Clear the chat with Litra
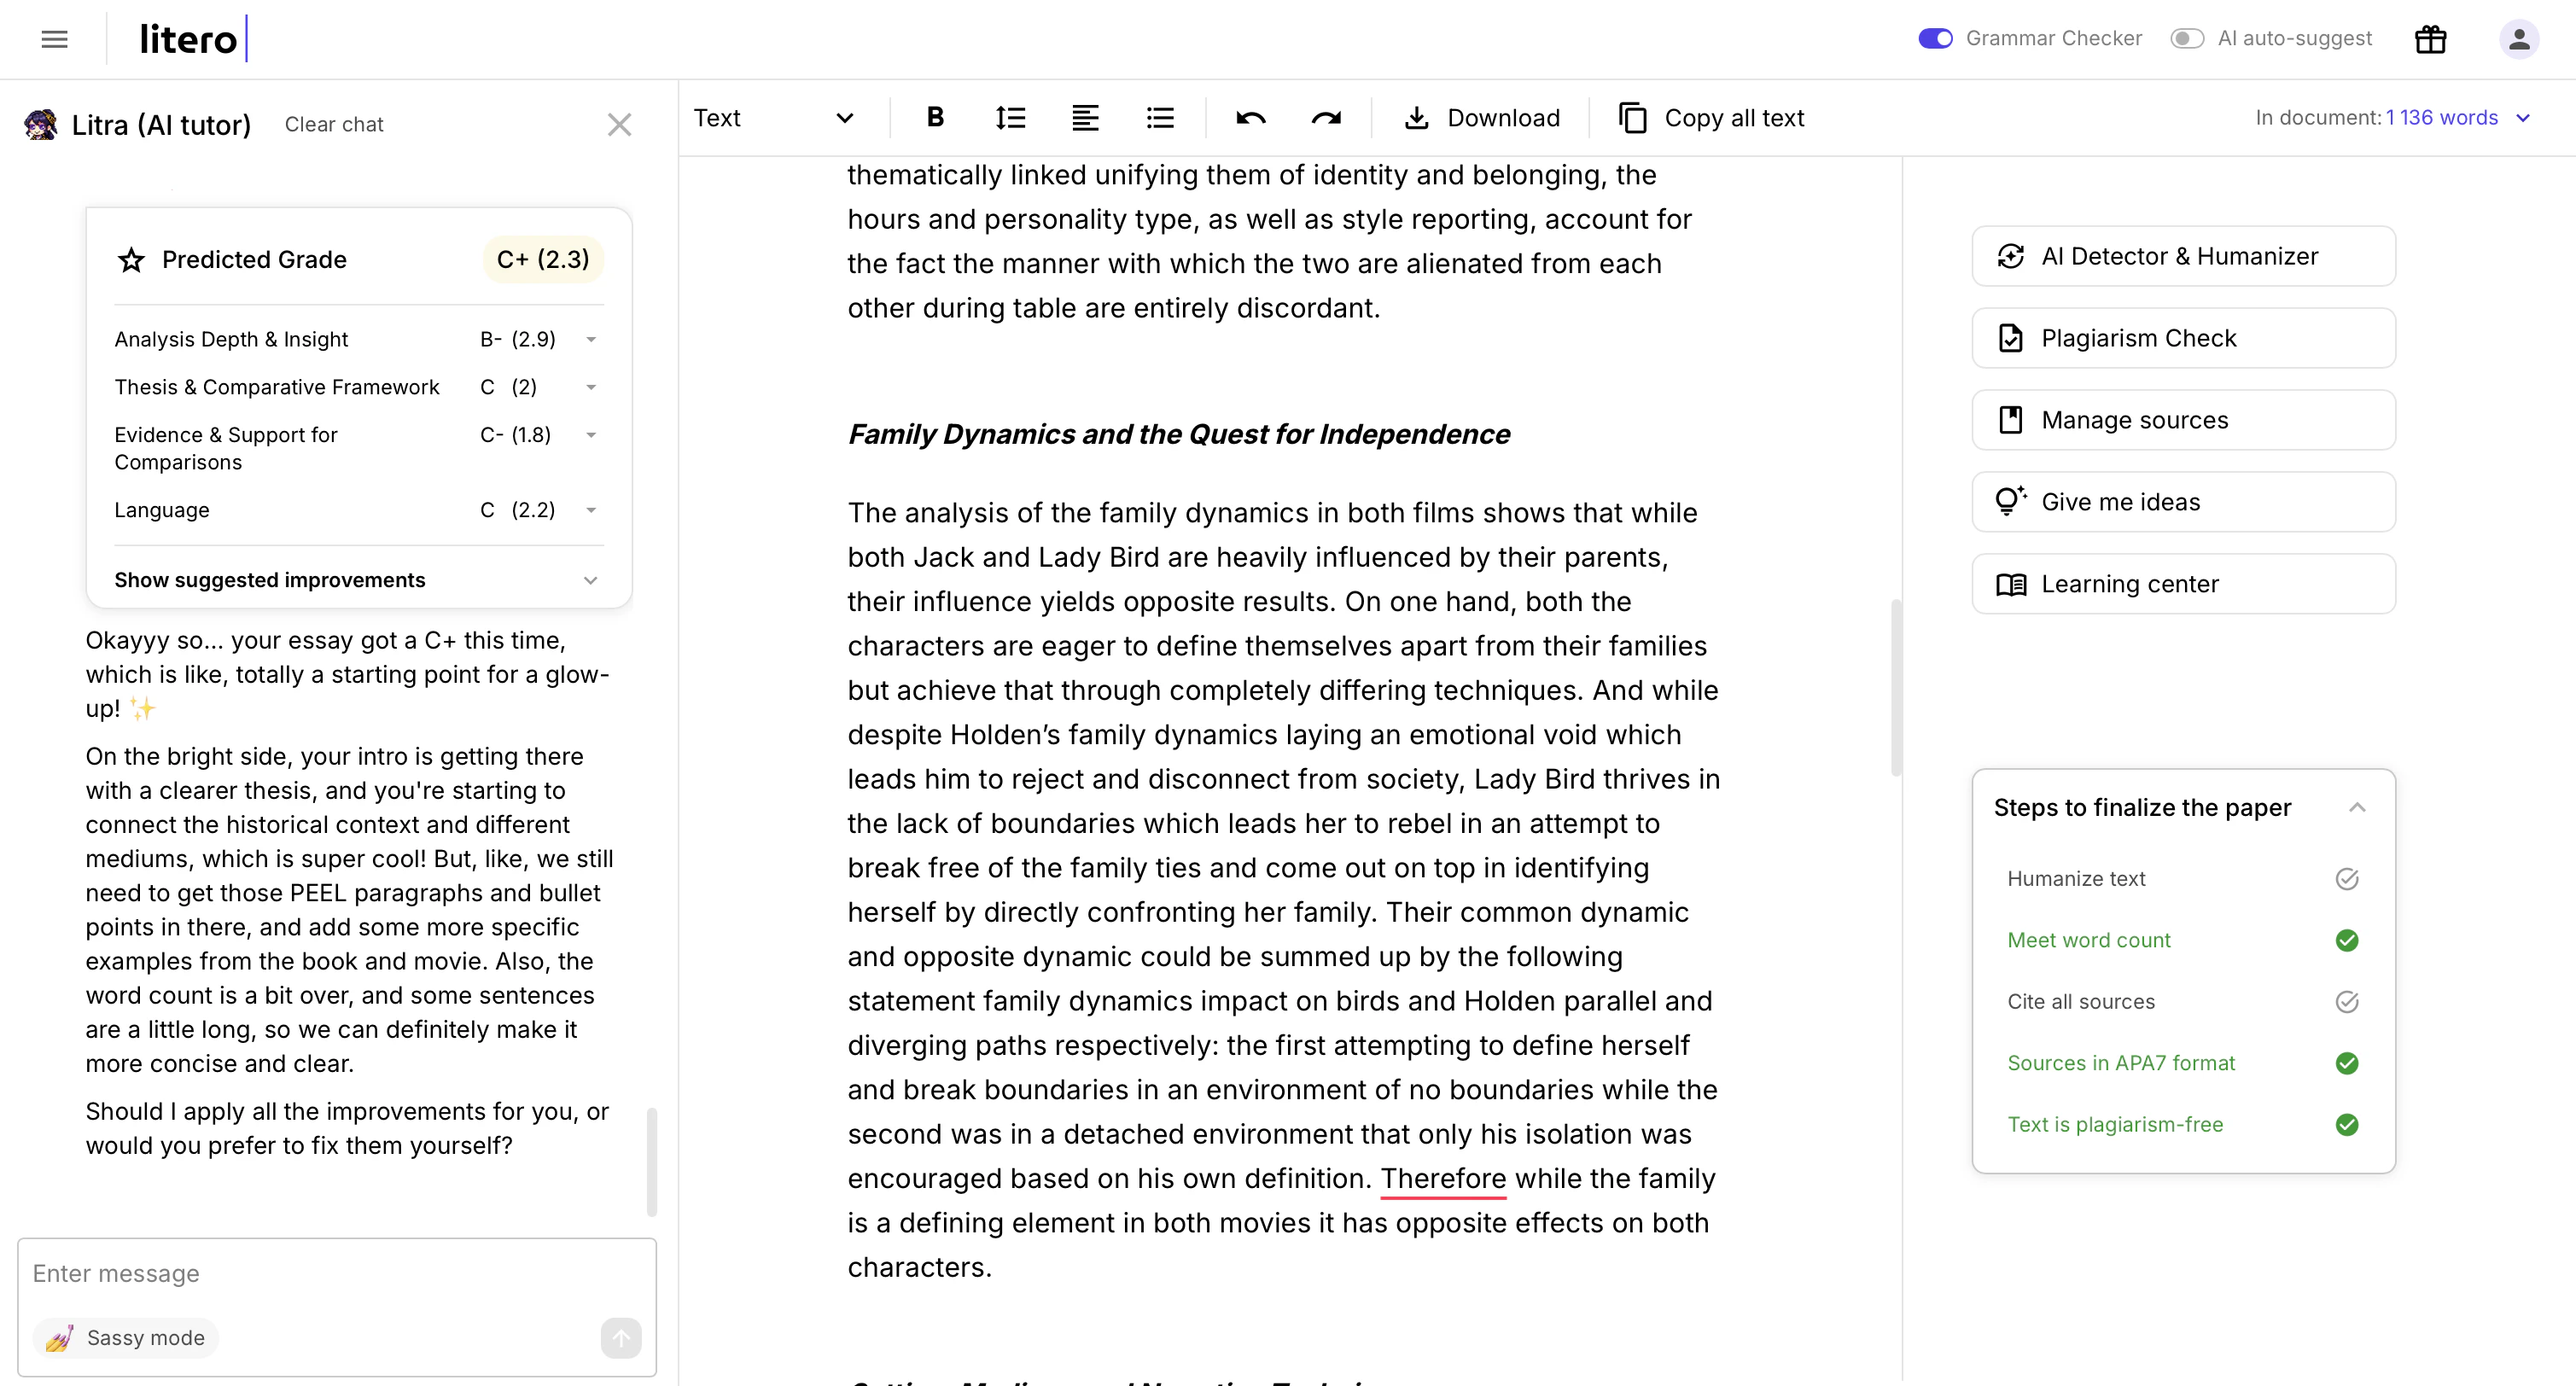The height and width of the screenshot is (1386, 2576). (x=334, y=124)
